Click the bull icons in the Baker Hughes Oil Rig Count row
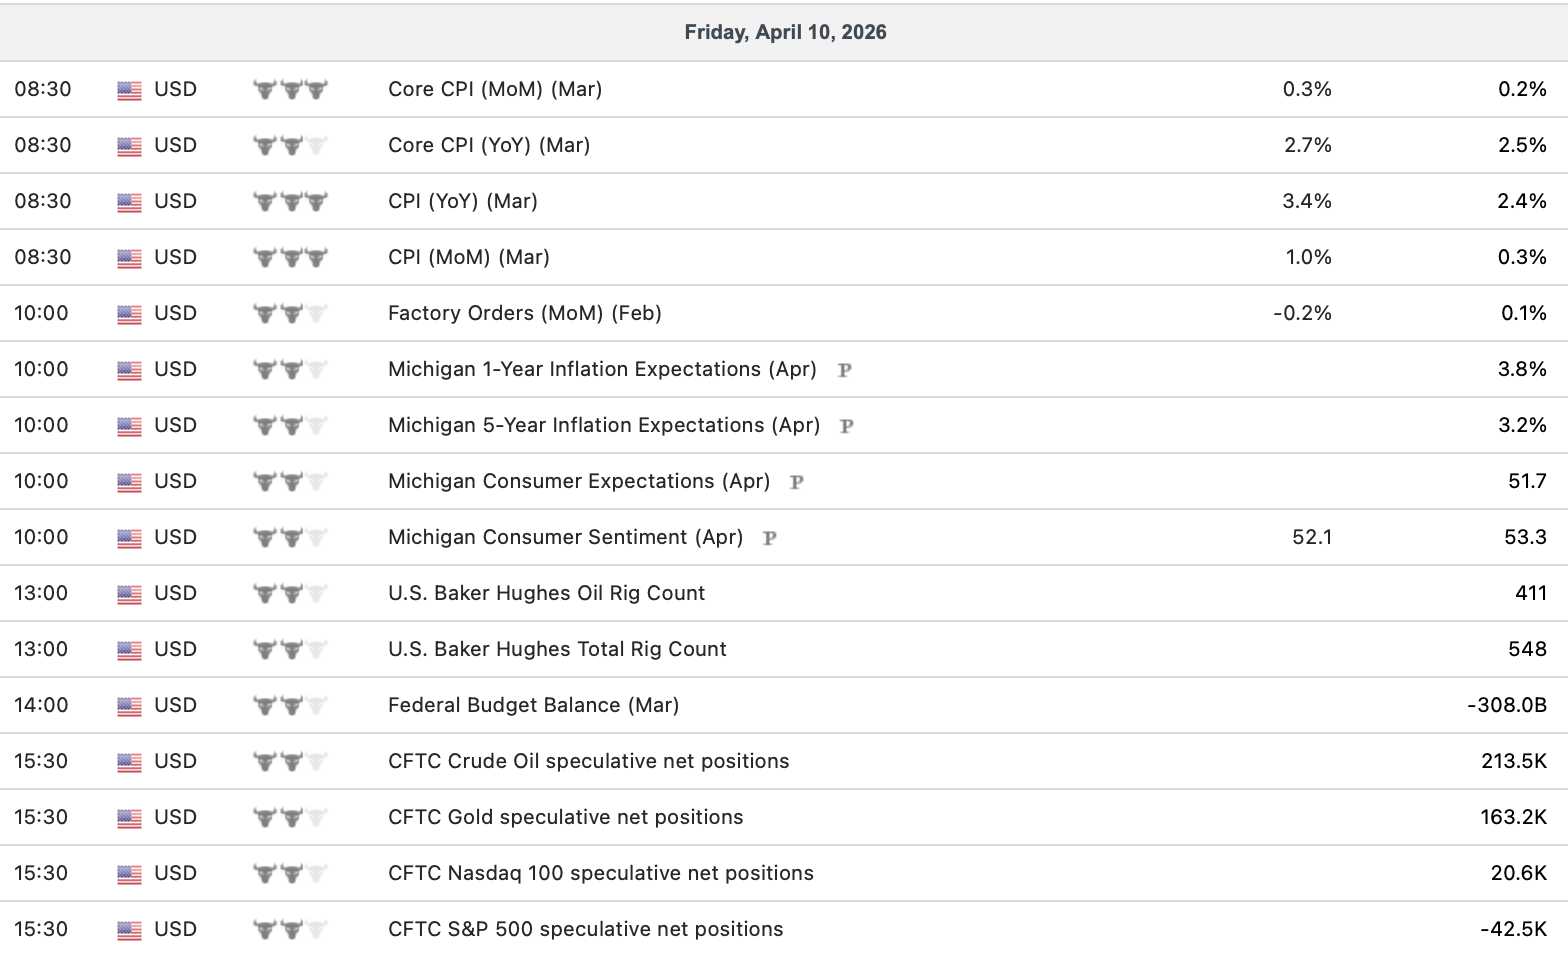The image size is (1568, 962). 291,594
